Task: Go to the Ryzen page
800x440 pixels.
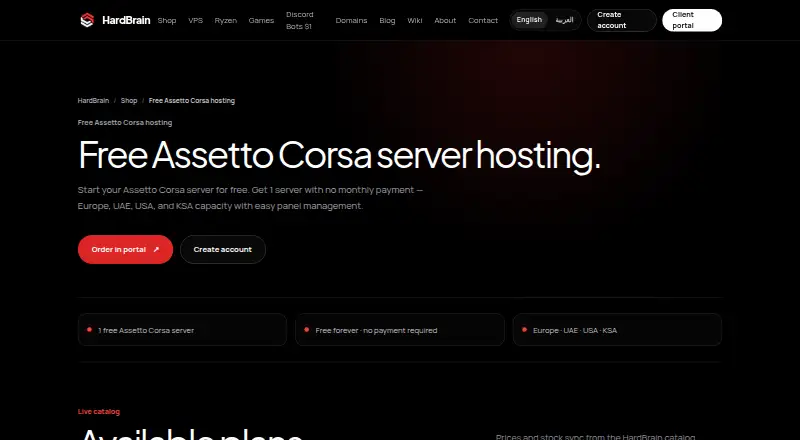Action: (226, 20)
